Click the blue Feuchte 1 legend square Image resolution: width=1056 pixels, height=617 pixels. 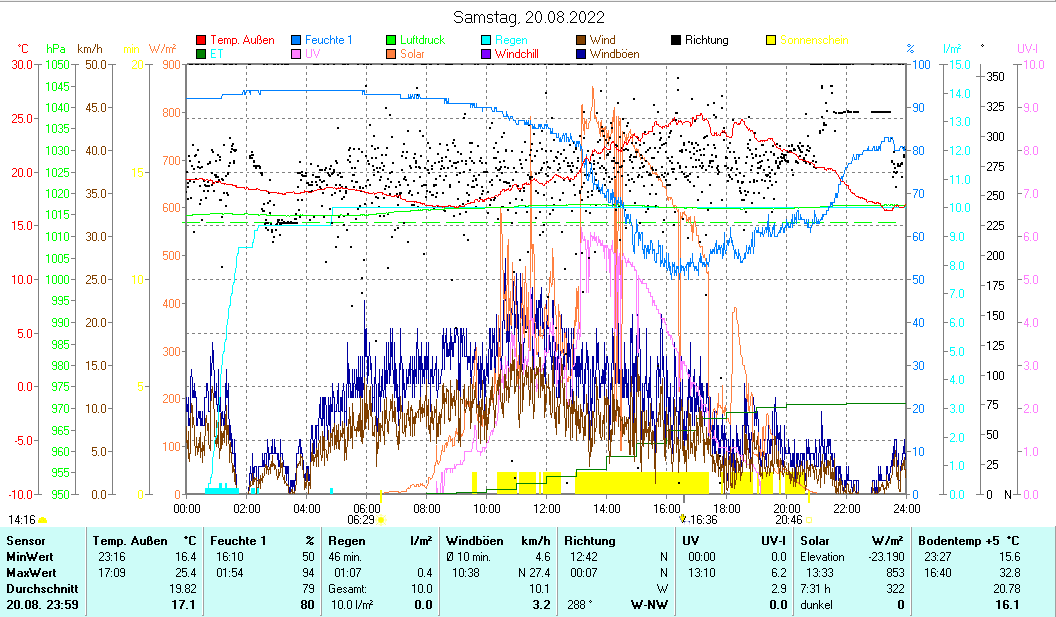coord(295,40)
